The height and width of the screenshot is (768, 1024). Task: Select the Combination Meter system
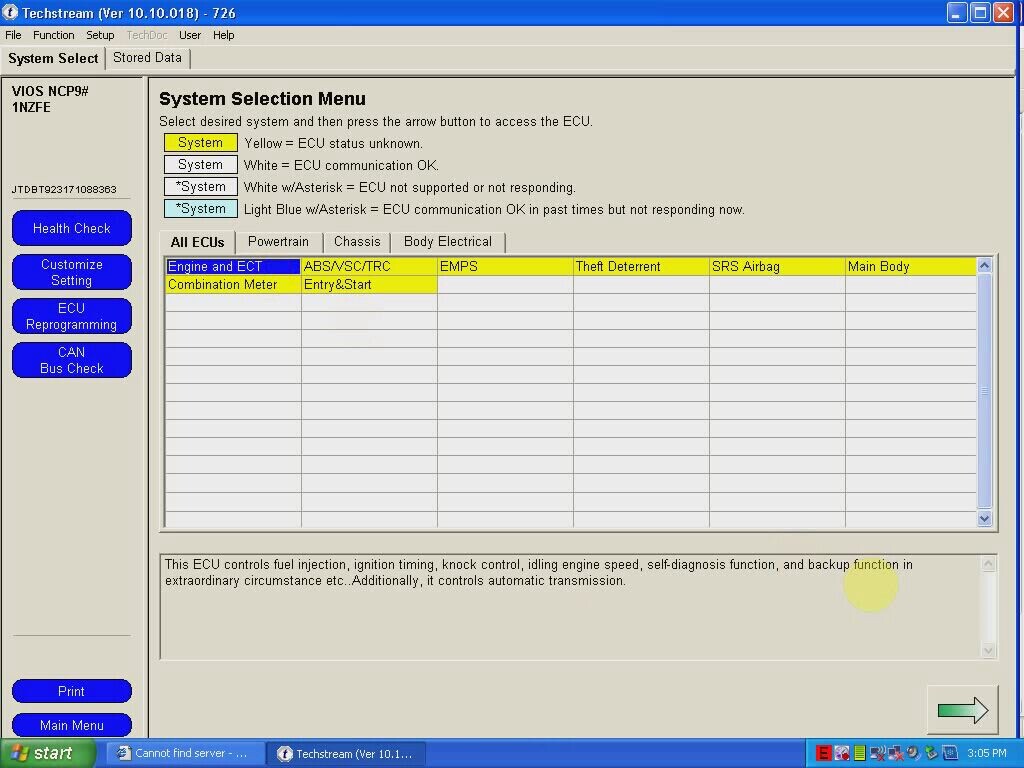pos(233,285)
